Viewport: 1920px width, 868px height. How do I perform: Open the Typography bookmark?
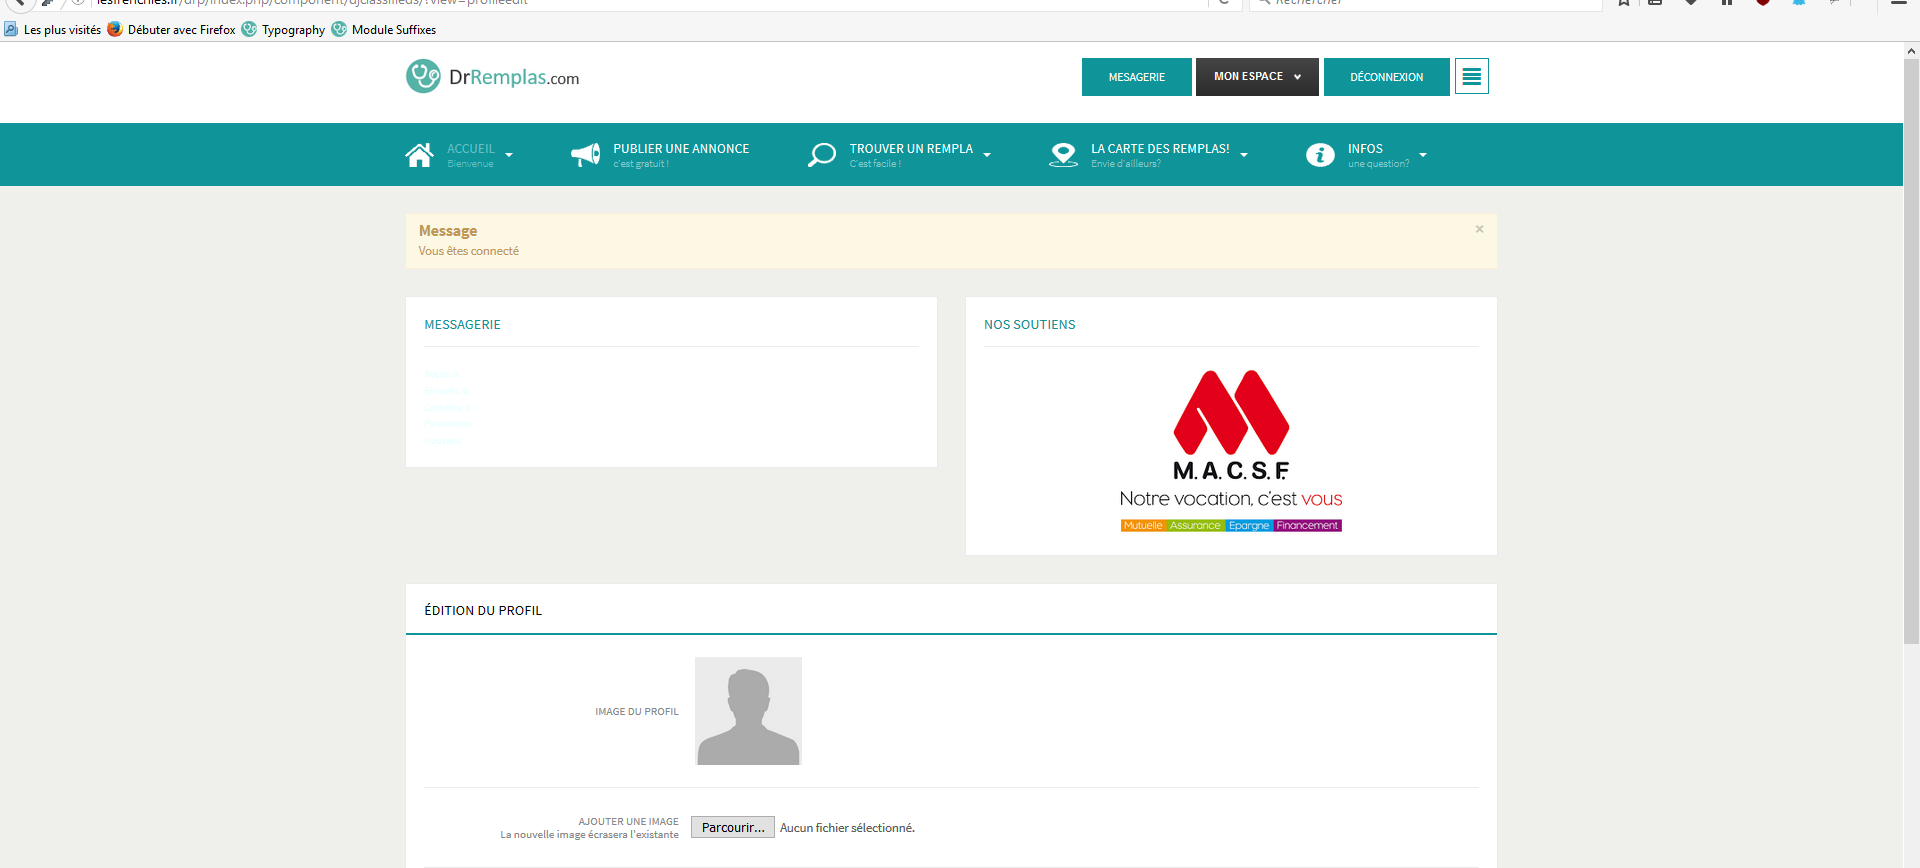(x=283, y=30)
